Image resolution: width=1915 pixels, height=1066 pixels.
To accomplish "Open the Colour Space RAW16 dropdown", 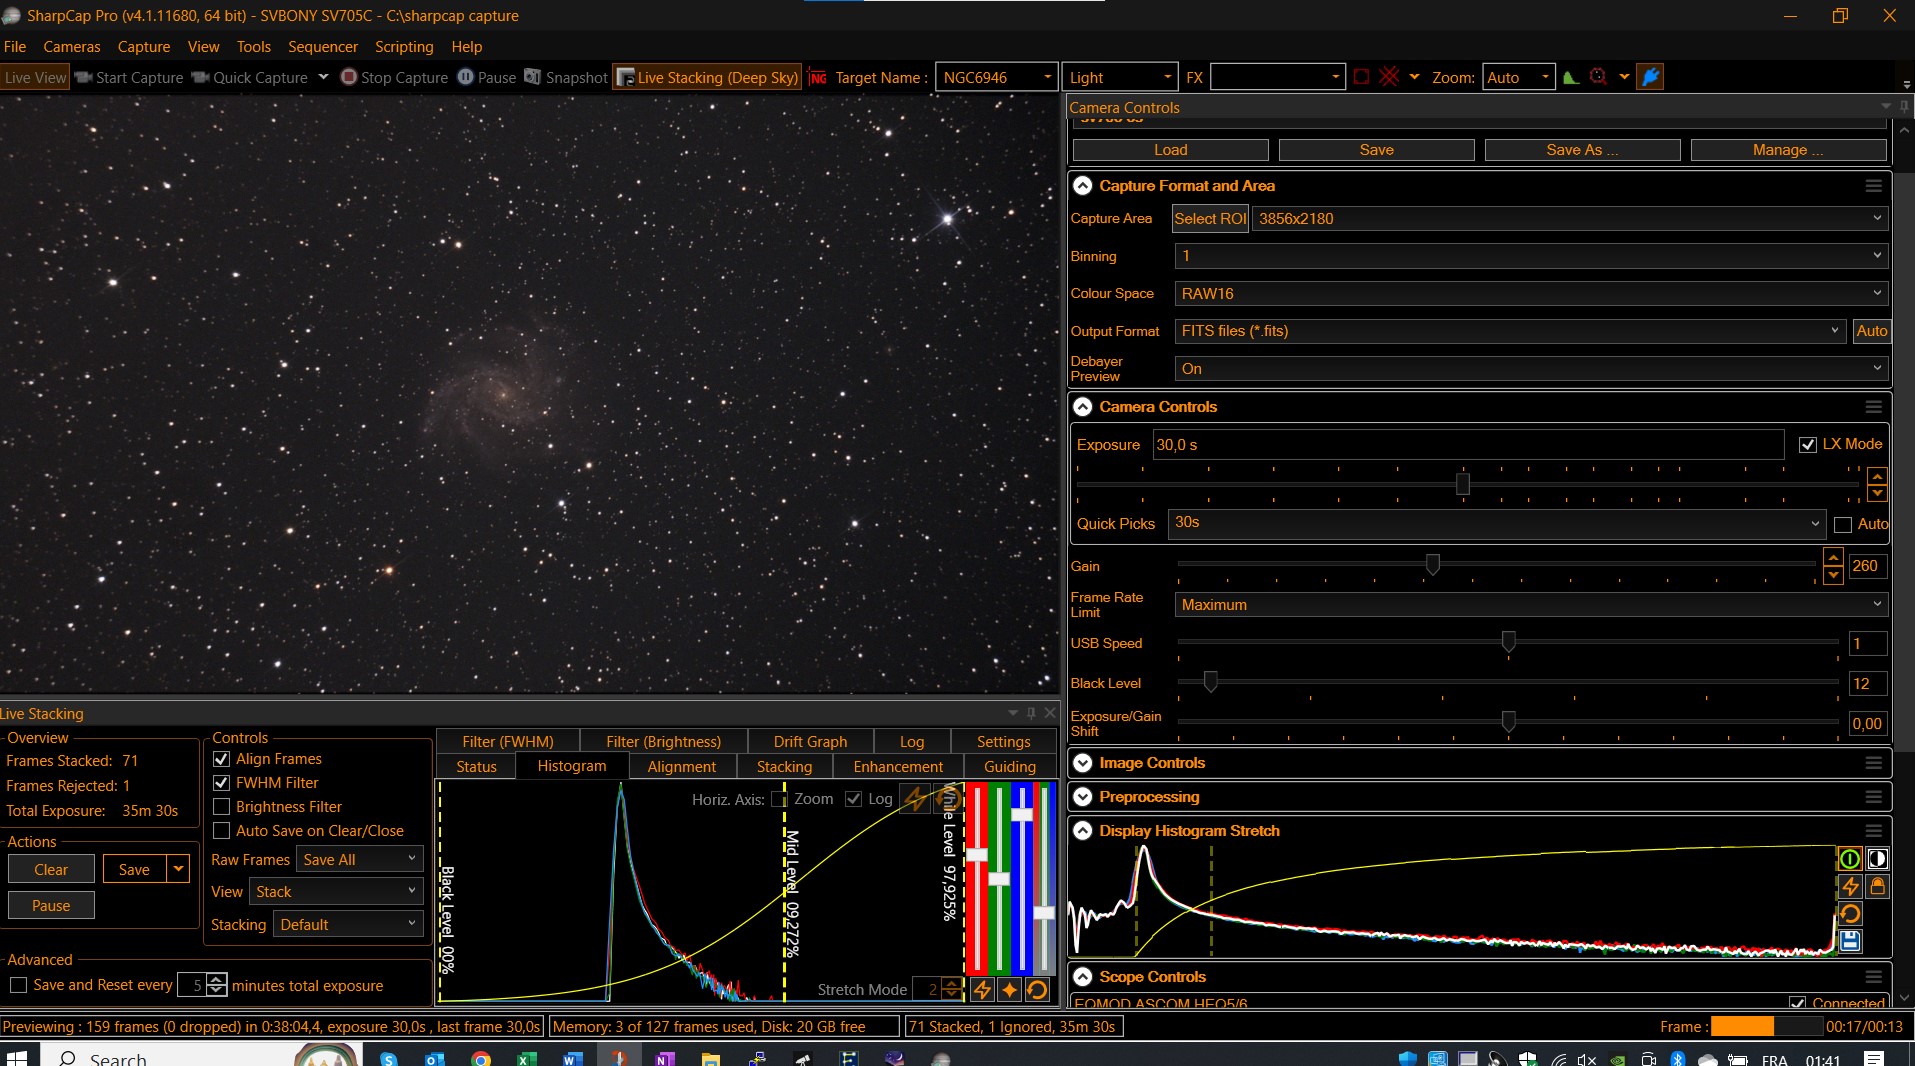I will click(1530, 294).
